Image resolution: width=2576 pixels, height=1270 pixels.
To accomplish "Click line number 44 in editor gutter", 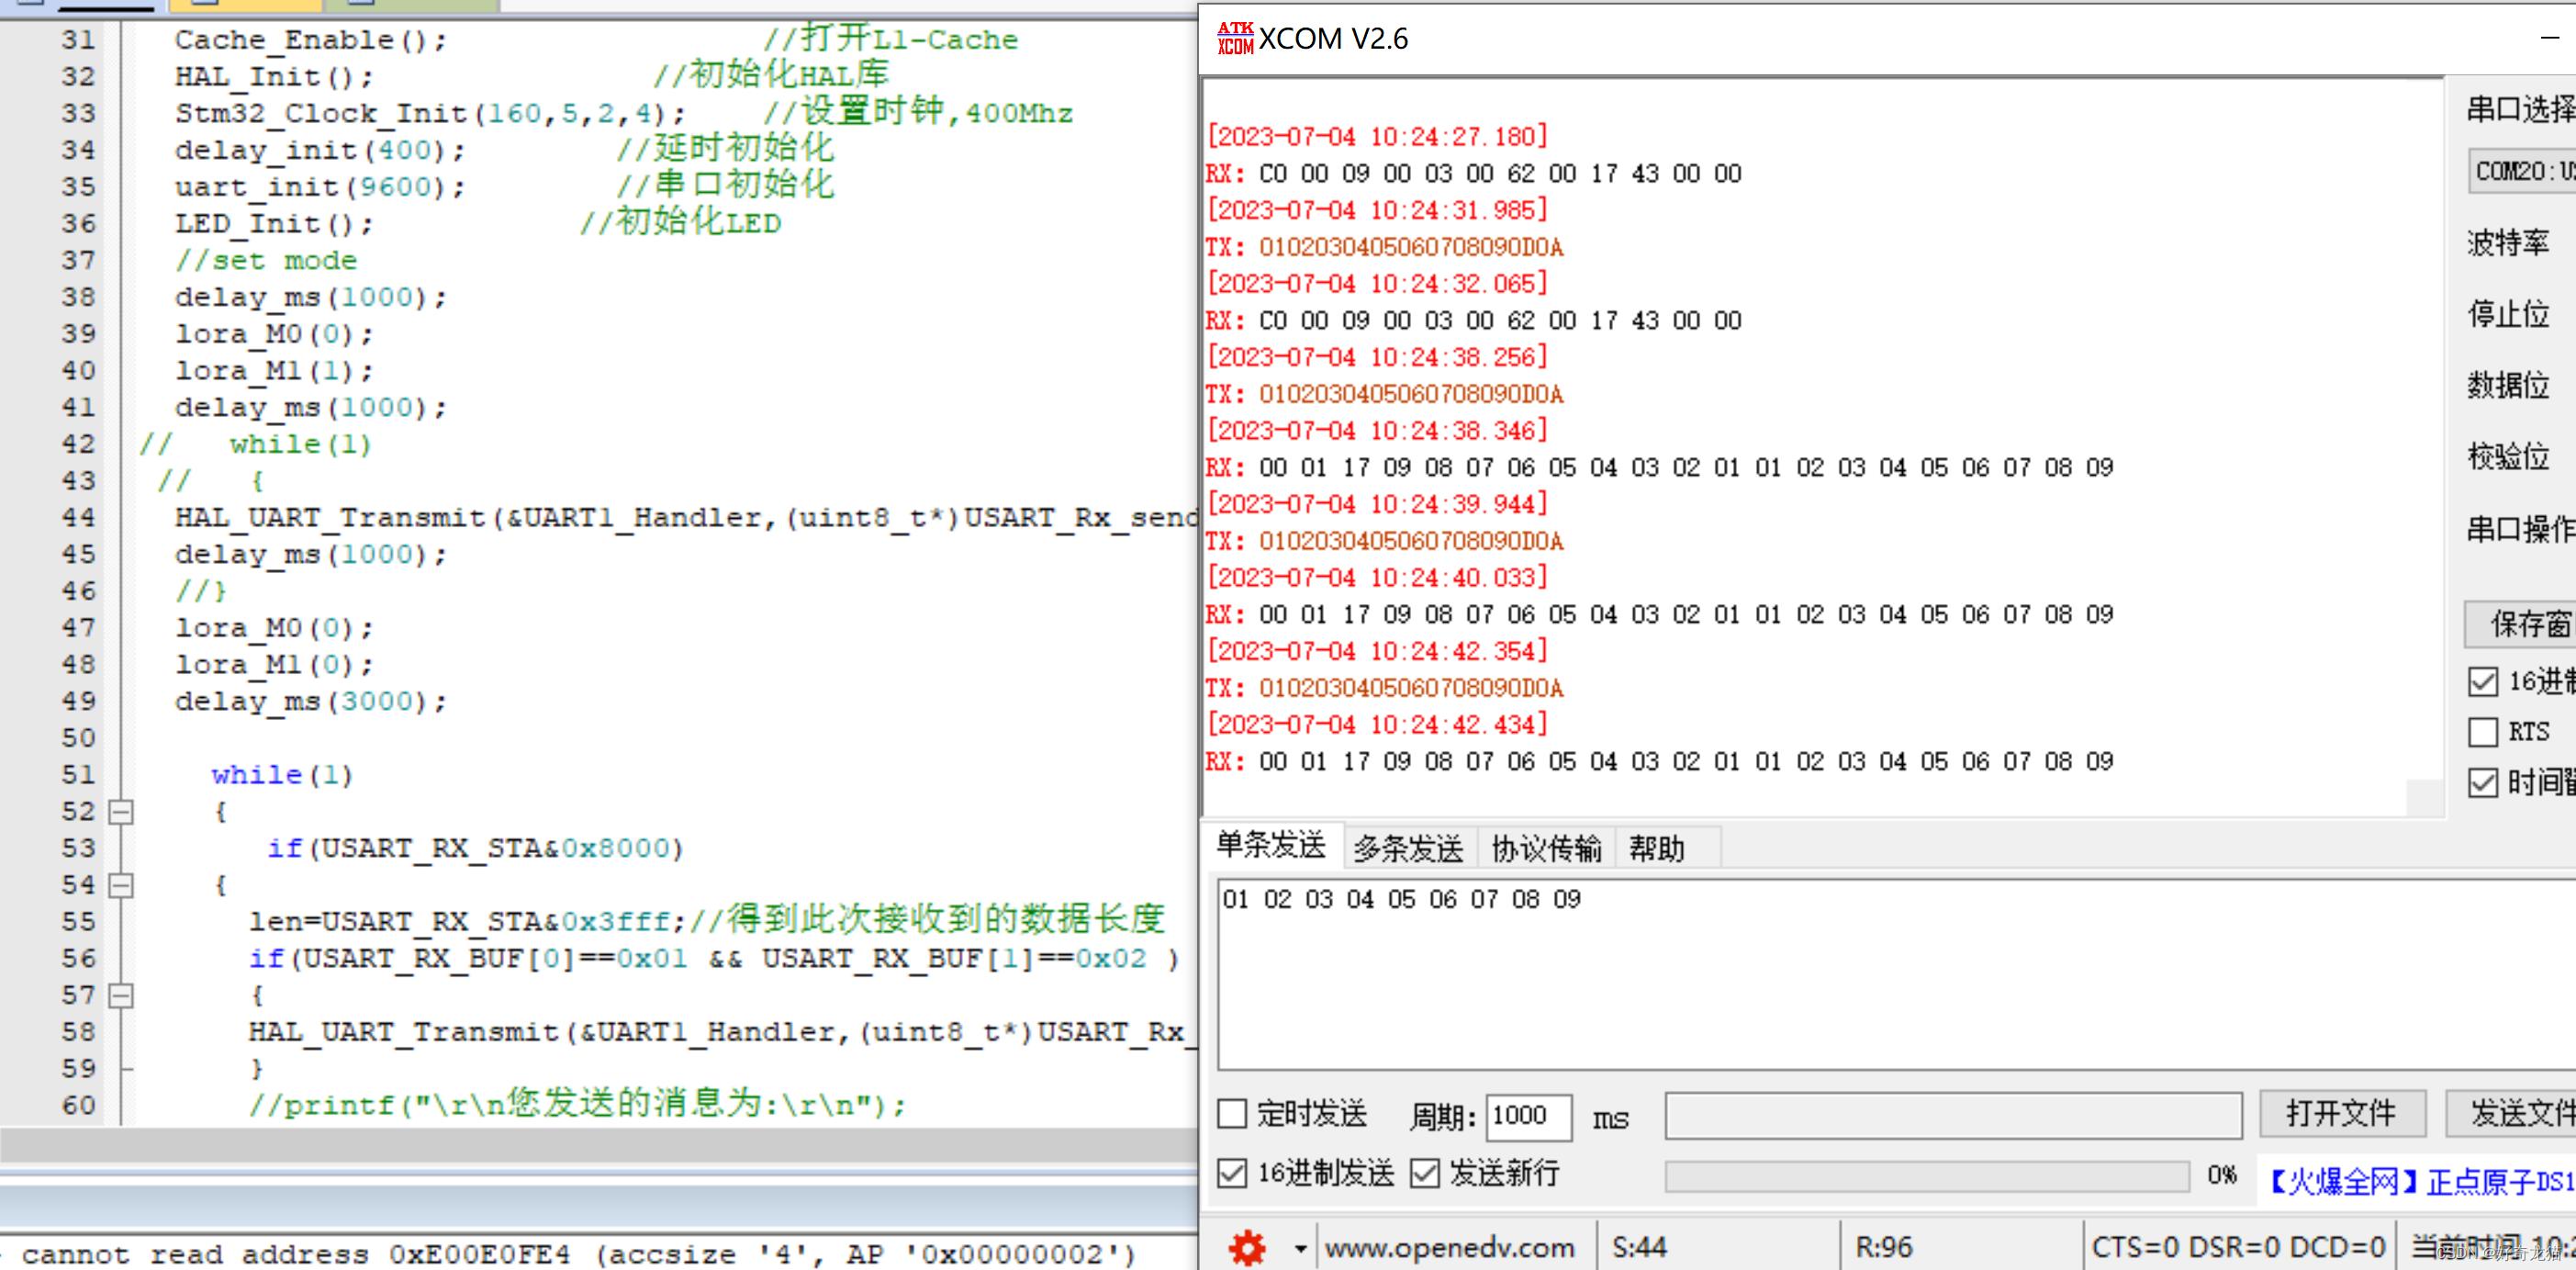I will [78, 518].
